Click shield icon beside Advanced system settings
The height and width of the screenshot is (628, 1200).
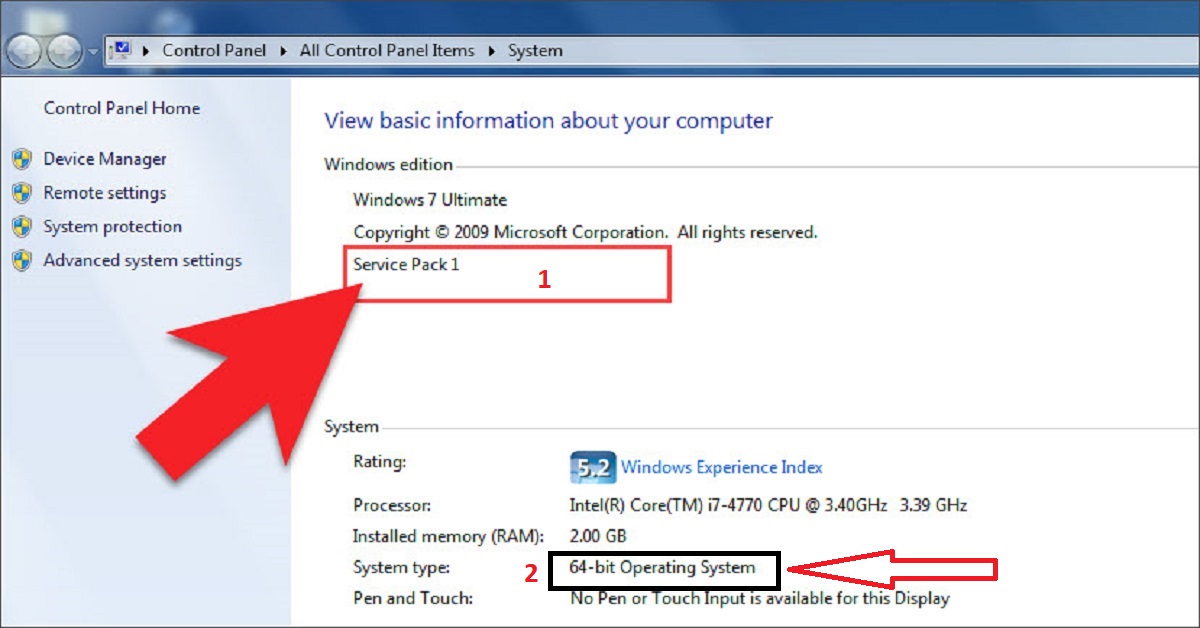(x=22, y=261)
